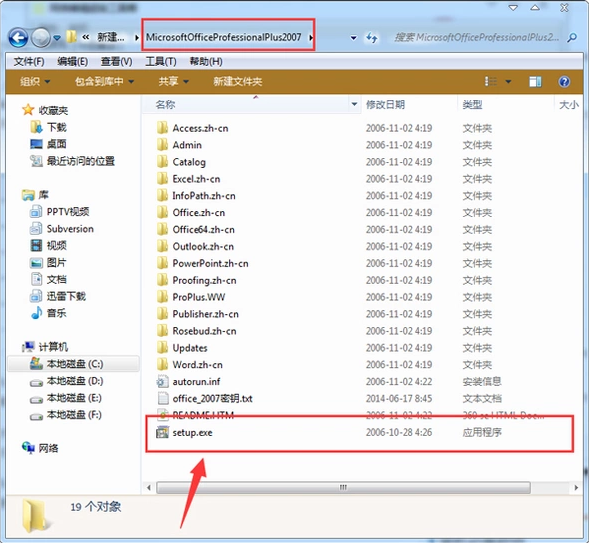The height and width of the screenshot is (543, 589).
Task: Click the change view icon
Action: tap(491, 81)
